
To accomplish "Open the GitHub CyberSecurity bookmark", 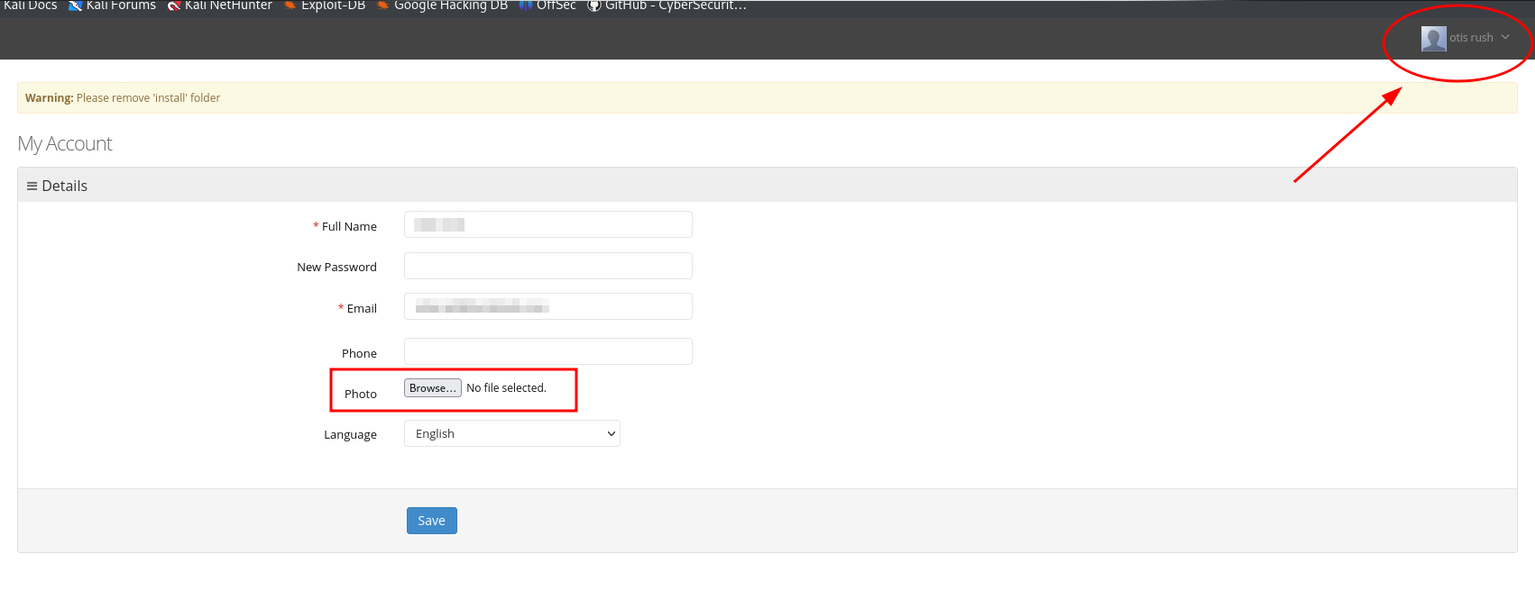I will point(666,6).
